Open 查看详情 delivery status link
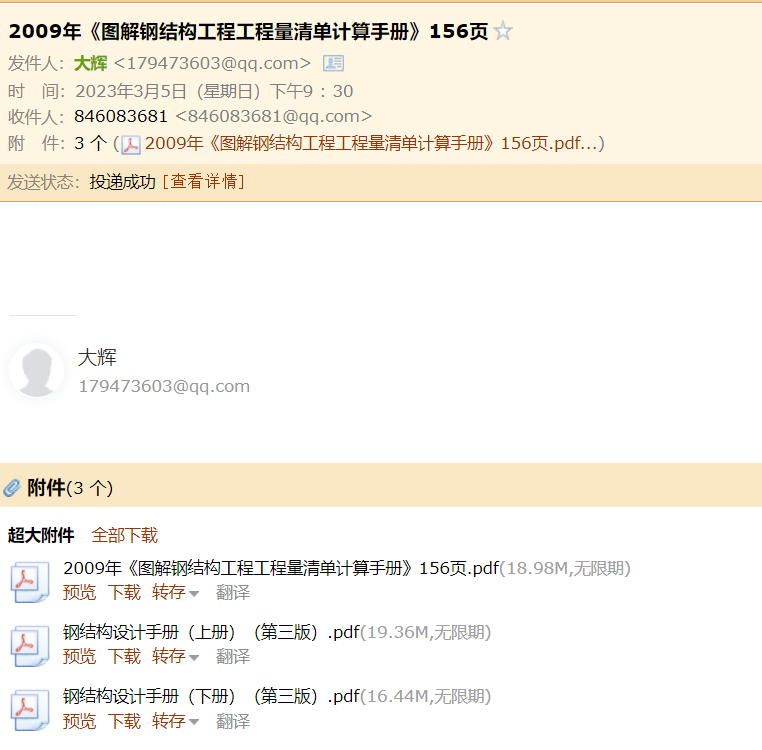762x750 pixels. click(203, 181)
